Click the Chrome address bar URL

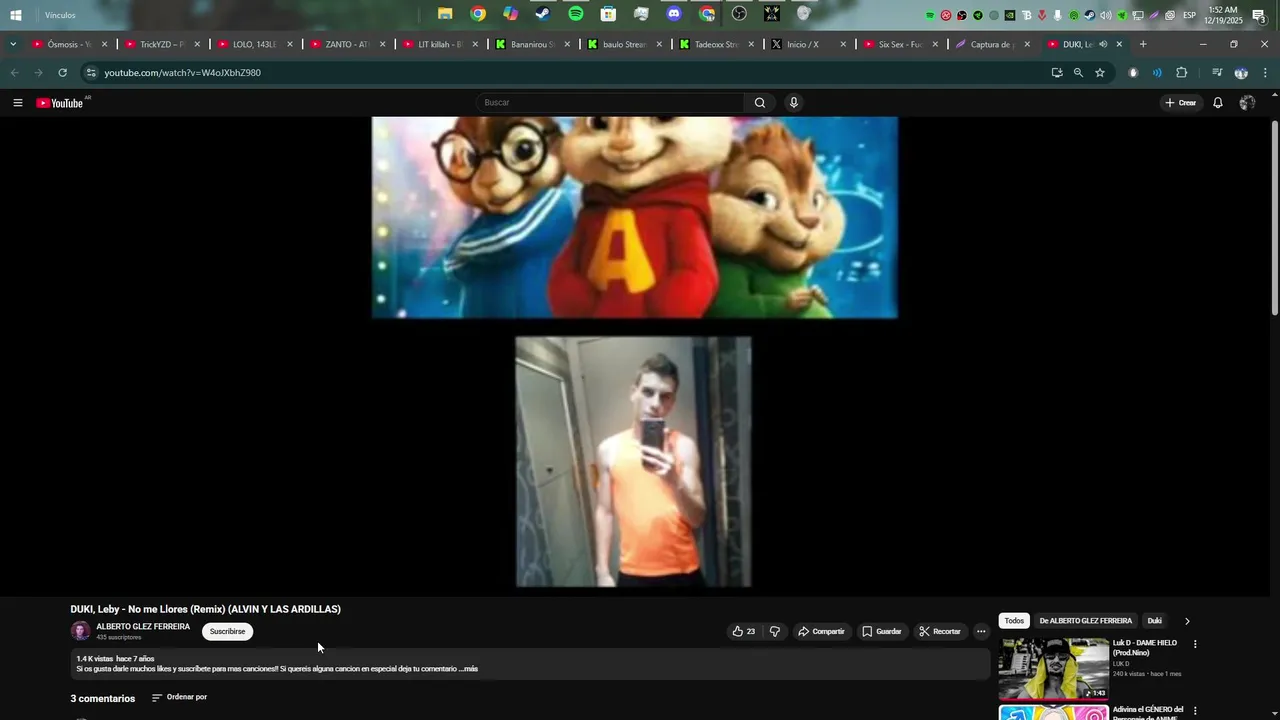coord(183,73)
